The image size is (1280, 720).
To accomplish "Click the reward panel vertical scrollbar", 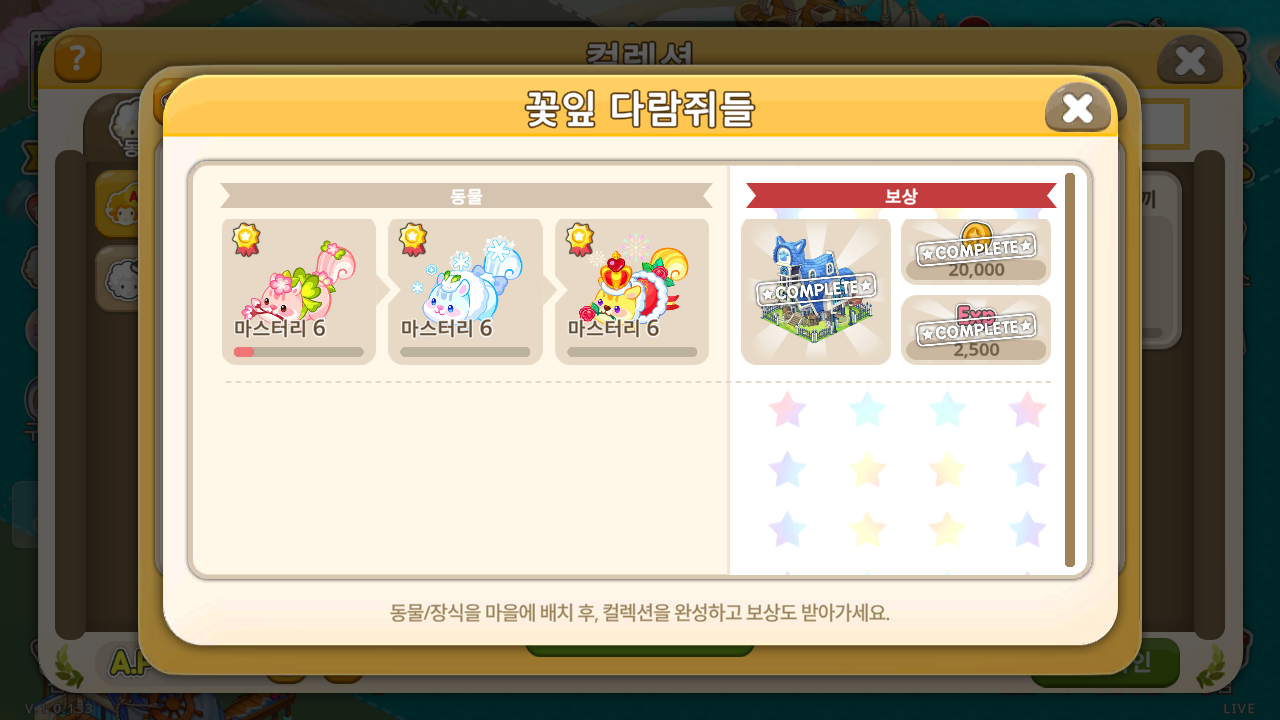I will pos(1070,370).
